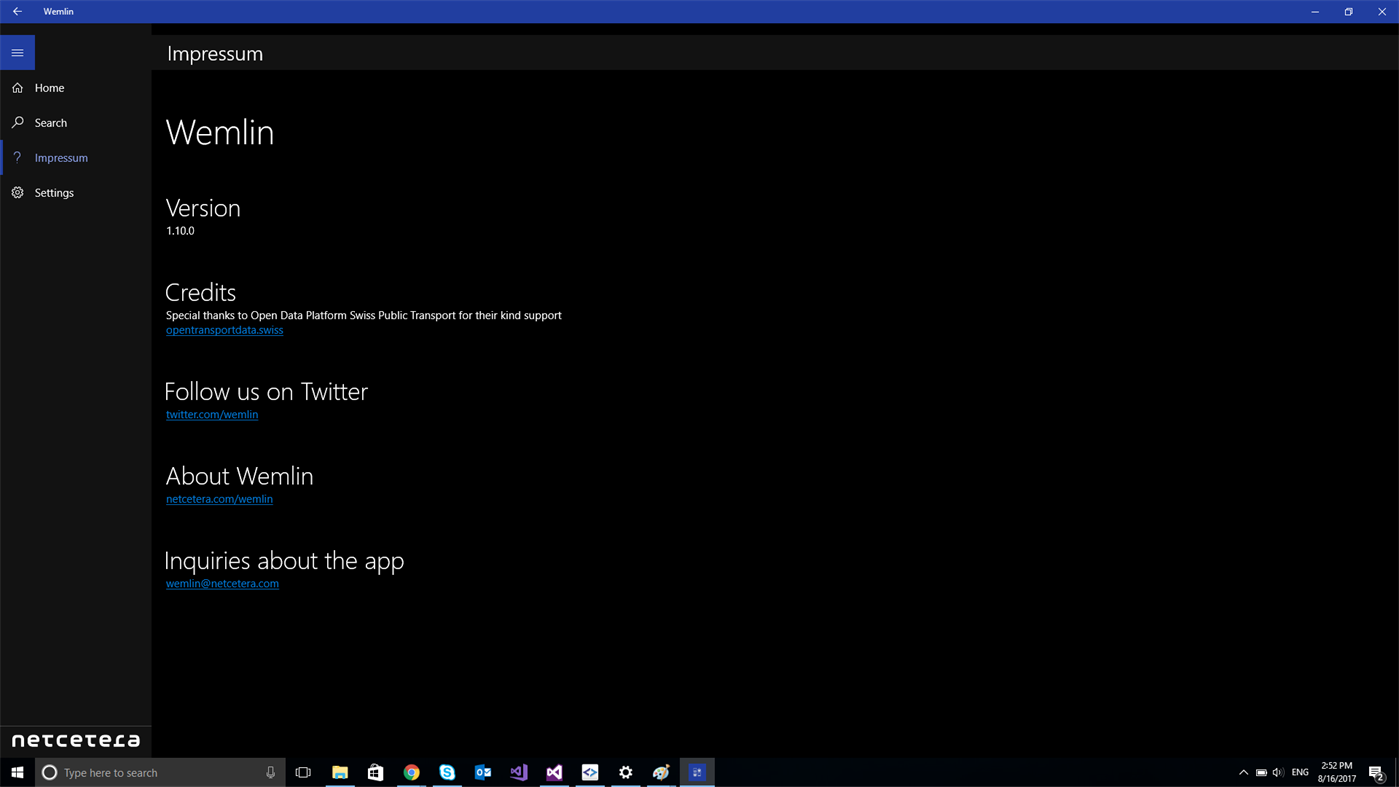This screenshot has width=1399, height=787.
Task: Start Visual Studio from the taskbar
Action: click(553, 771)
